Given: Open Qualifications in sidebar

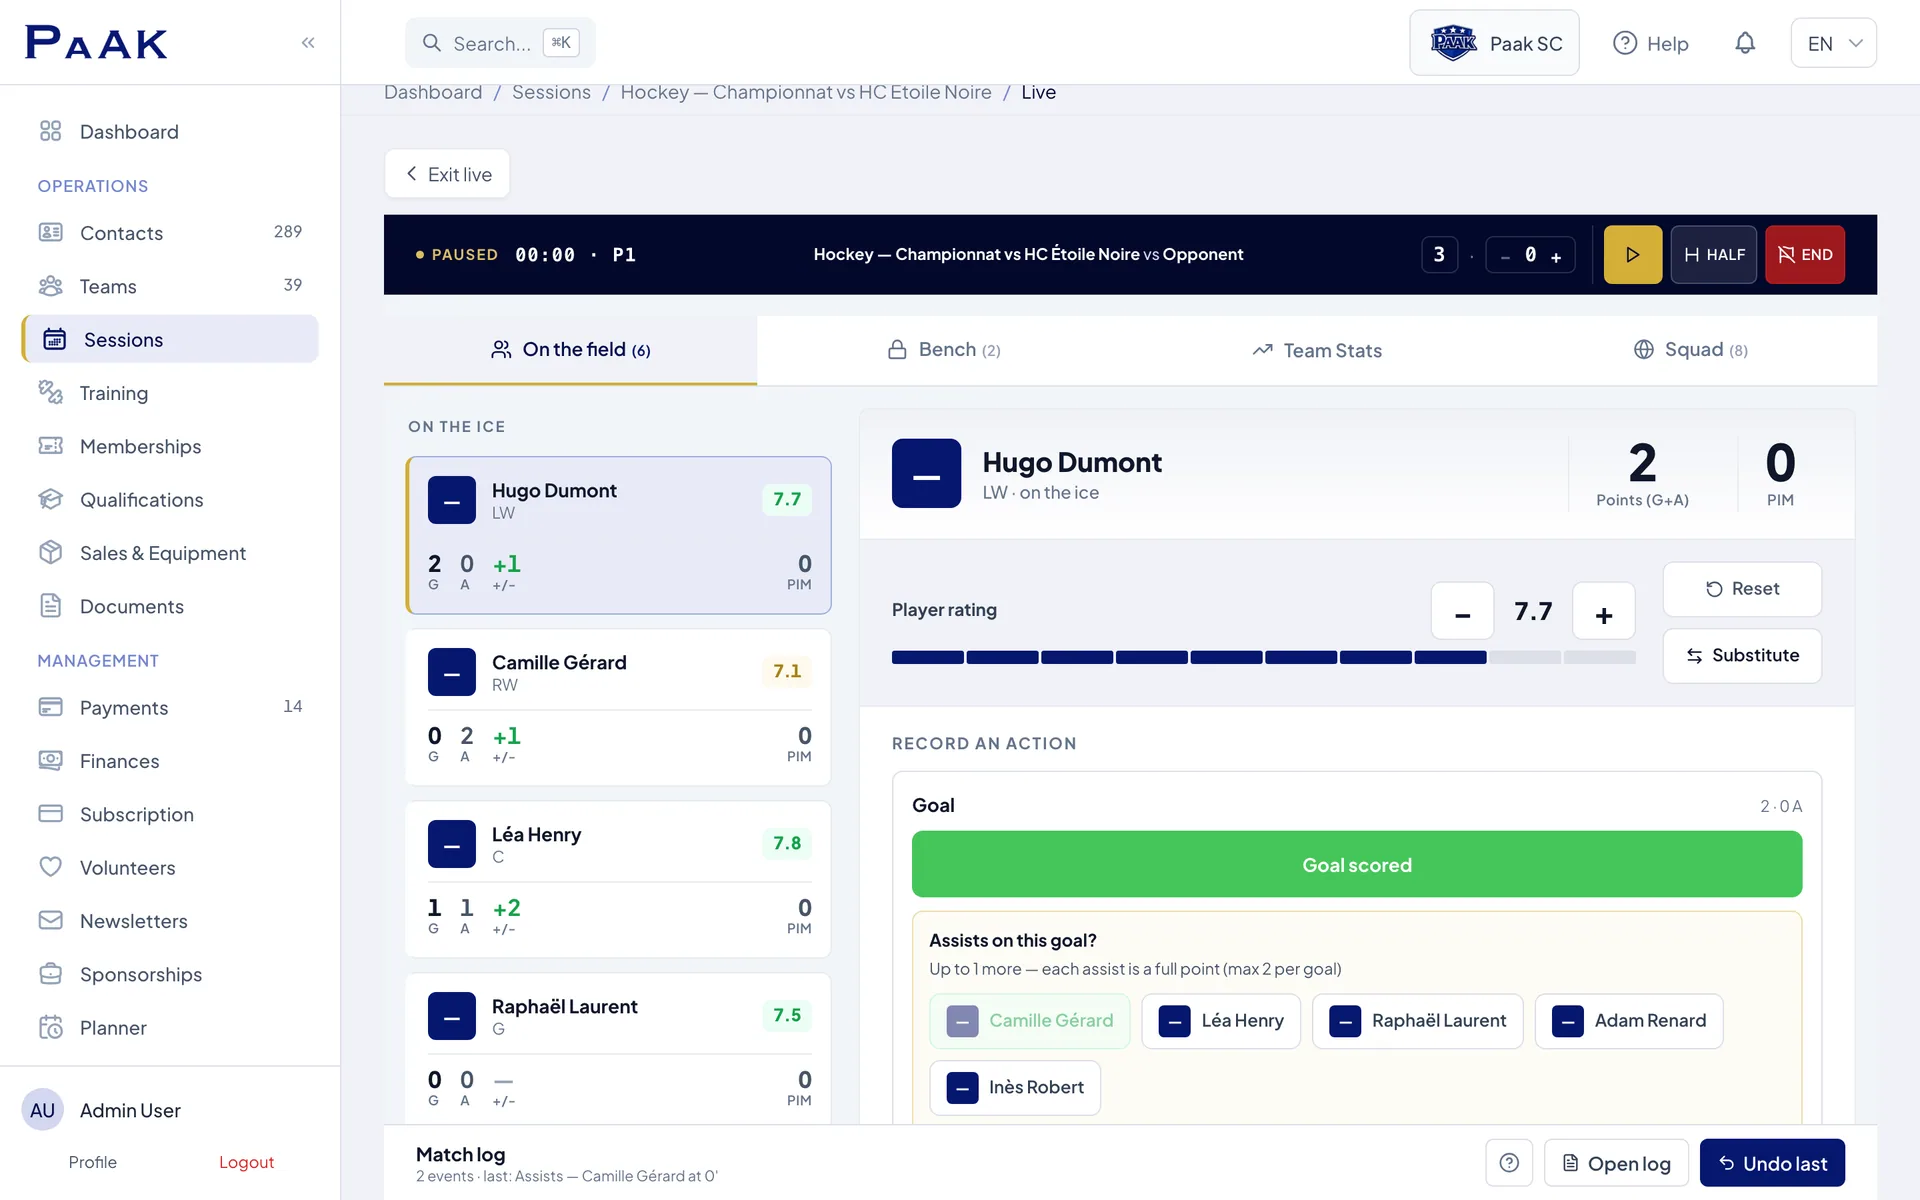Looking at the screenshot, I should click(x=170, y=500).
